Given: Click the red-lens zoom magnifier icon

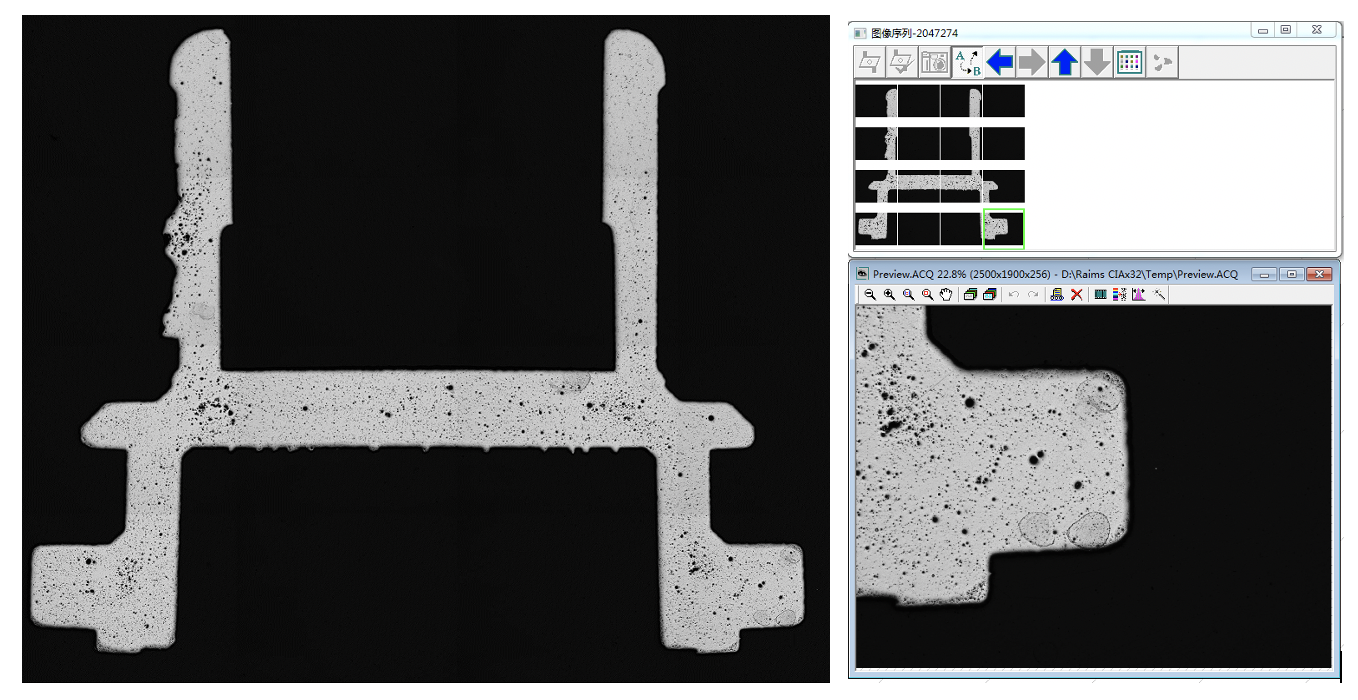Looking at the screenshot, I should click(x=927, y=294).
